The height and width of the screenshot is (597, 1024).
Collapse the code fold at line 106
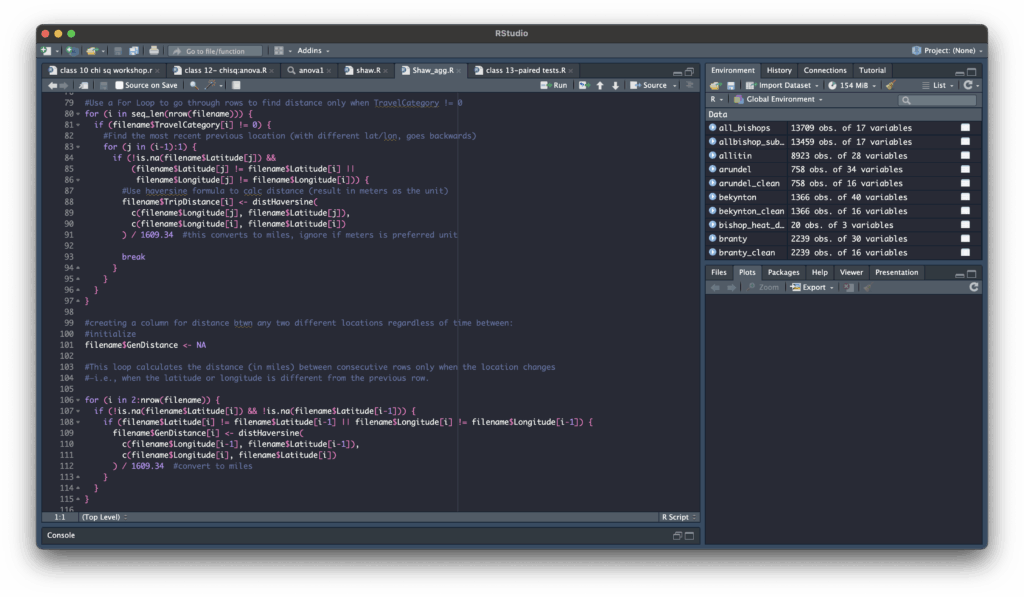78,400
